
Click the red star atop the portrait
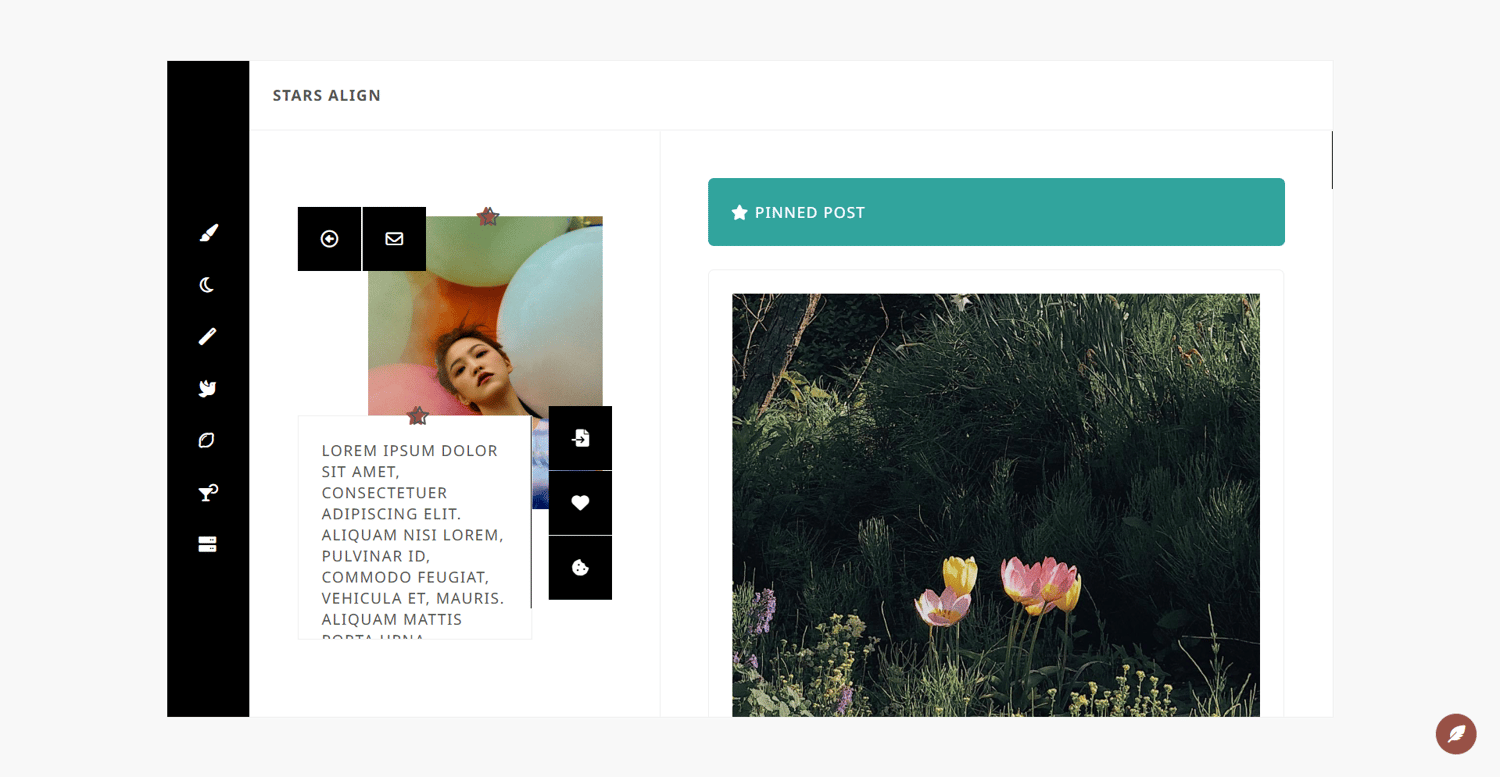[487, 216]
